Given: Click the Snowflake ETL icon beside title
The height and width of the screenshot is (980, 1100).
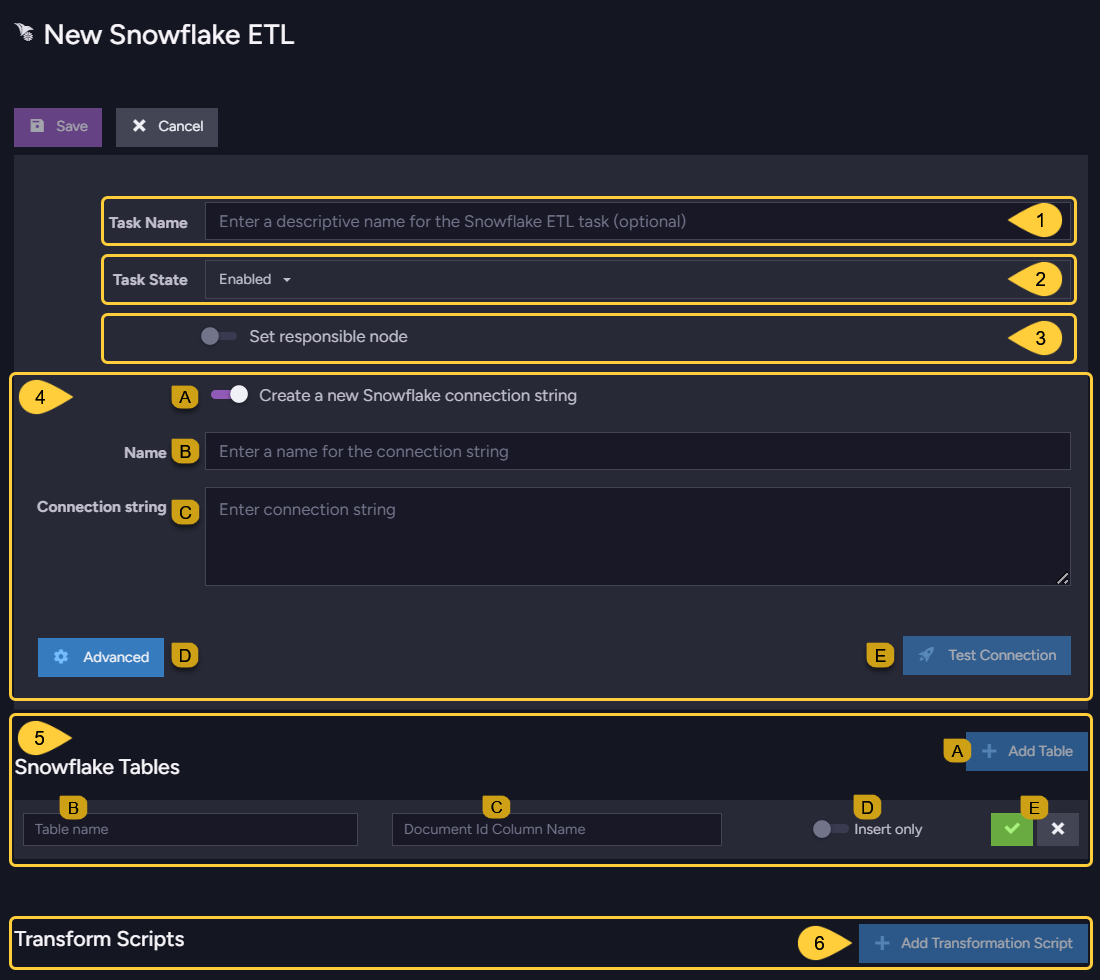Looking at the screenshot, I should tap(25, 32).
